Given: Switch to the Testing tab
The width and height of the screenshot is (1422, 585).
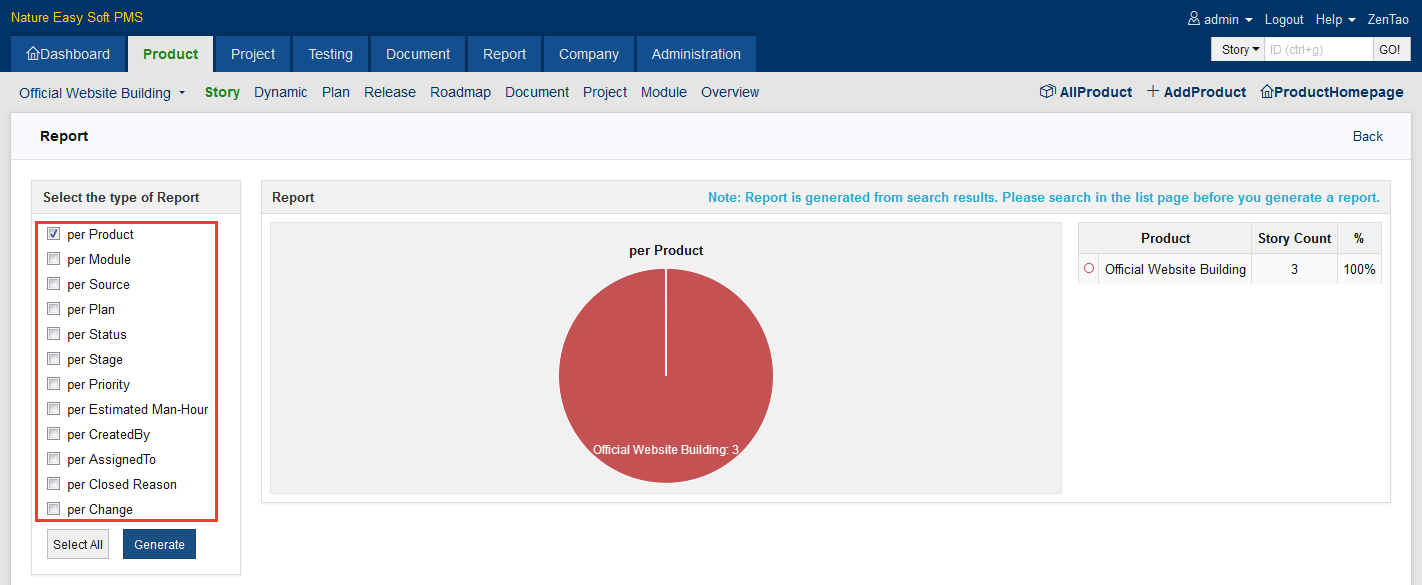Looking at the screenshot, I should click(x=330, y=54).
